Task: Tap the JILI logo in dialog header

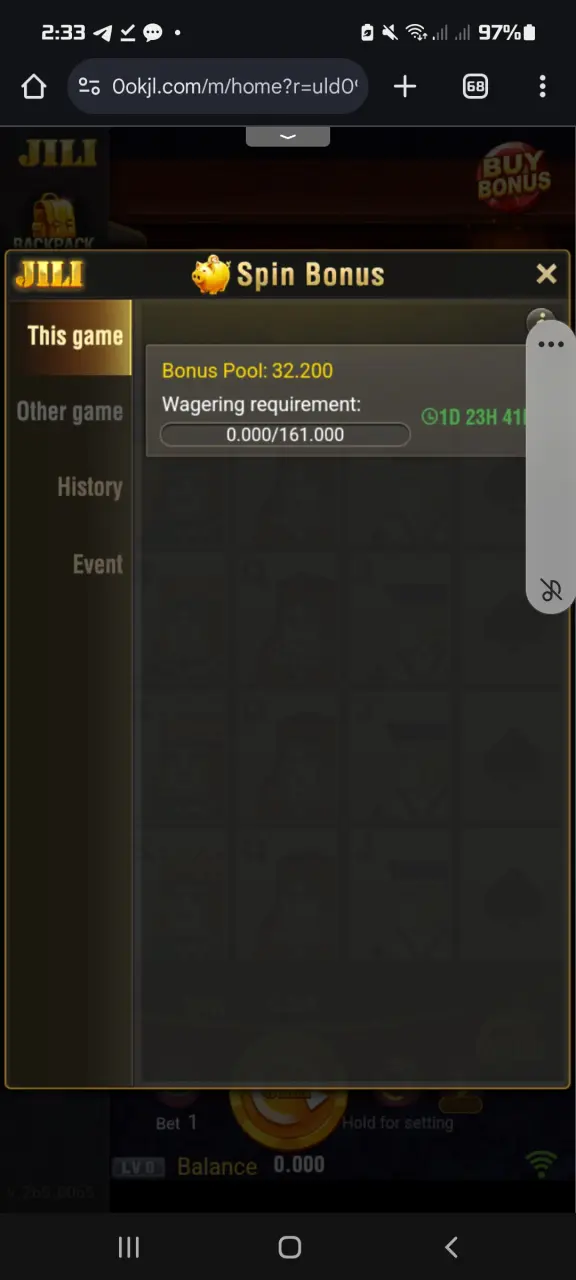Action: tap(49, 274)
